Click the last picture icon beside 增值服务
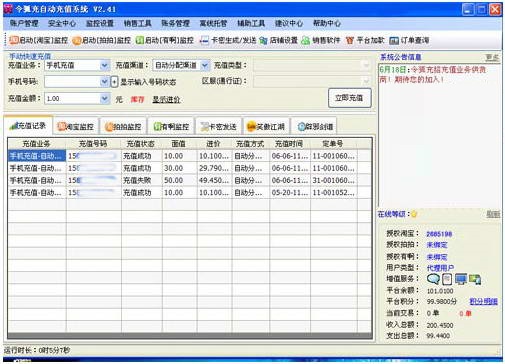The width and height of the screenshot is (505, 364). 475,279
